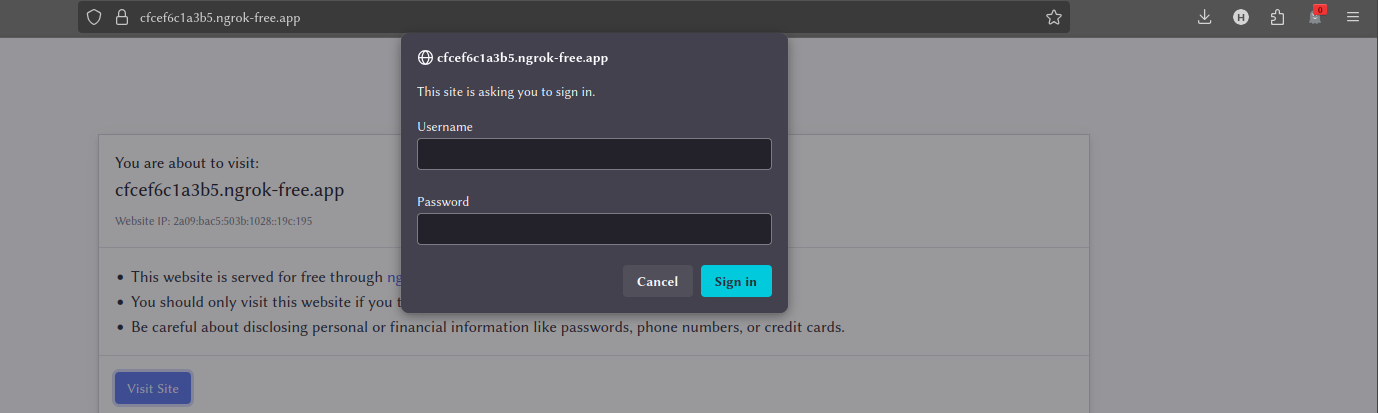Screen dimensions: 1378x413
Task: Focus the Username input field
Action: 594,154
